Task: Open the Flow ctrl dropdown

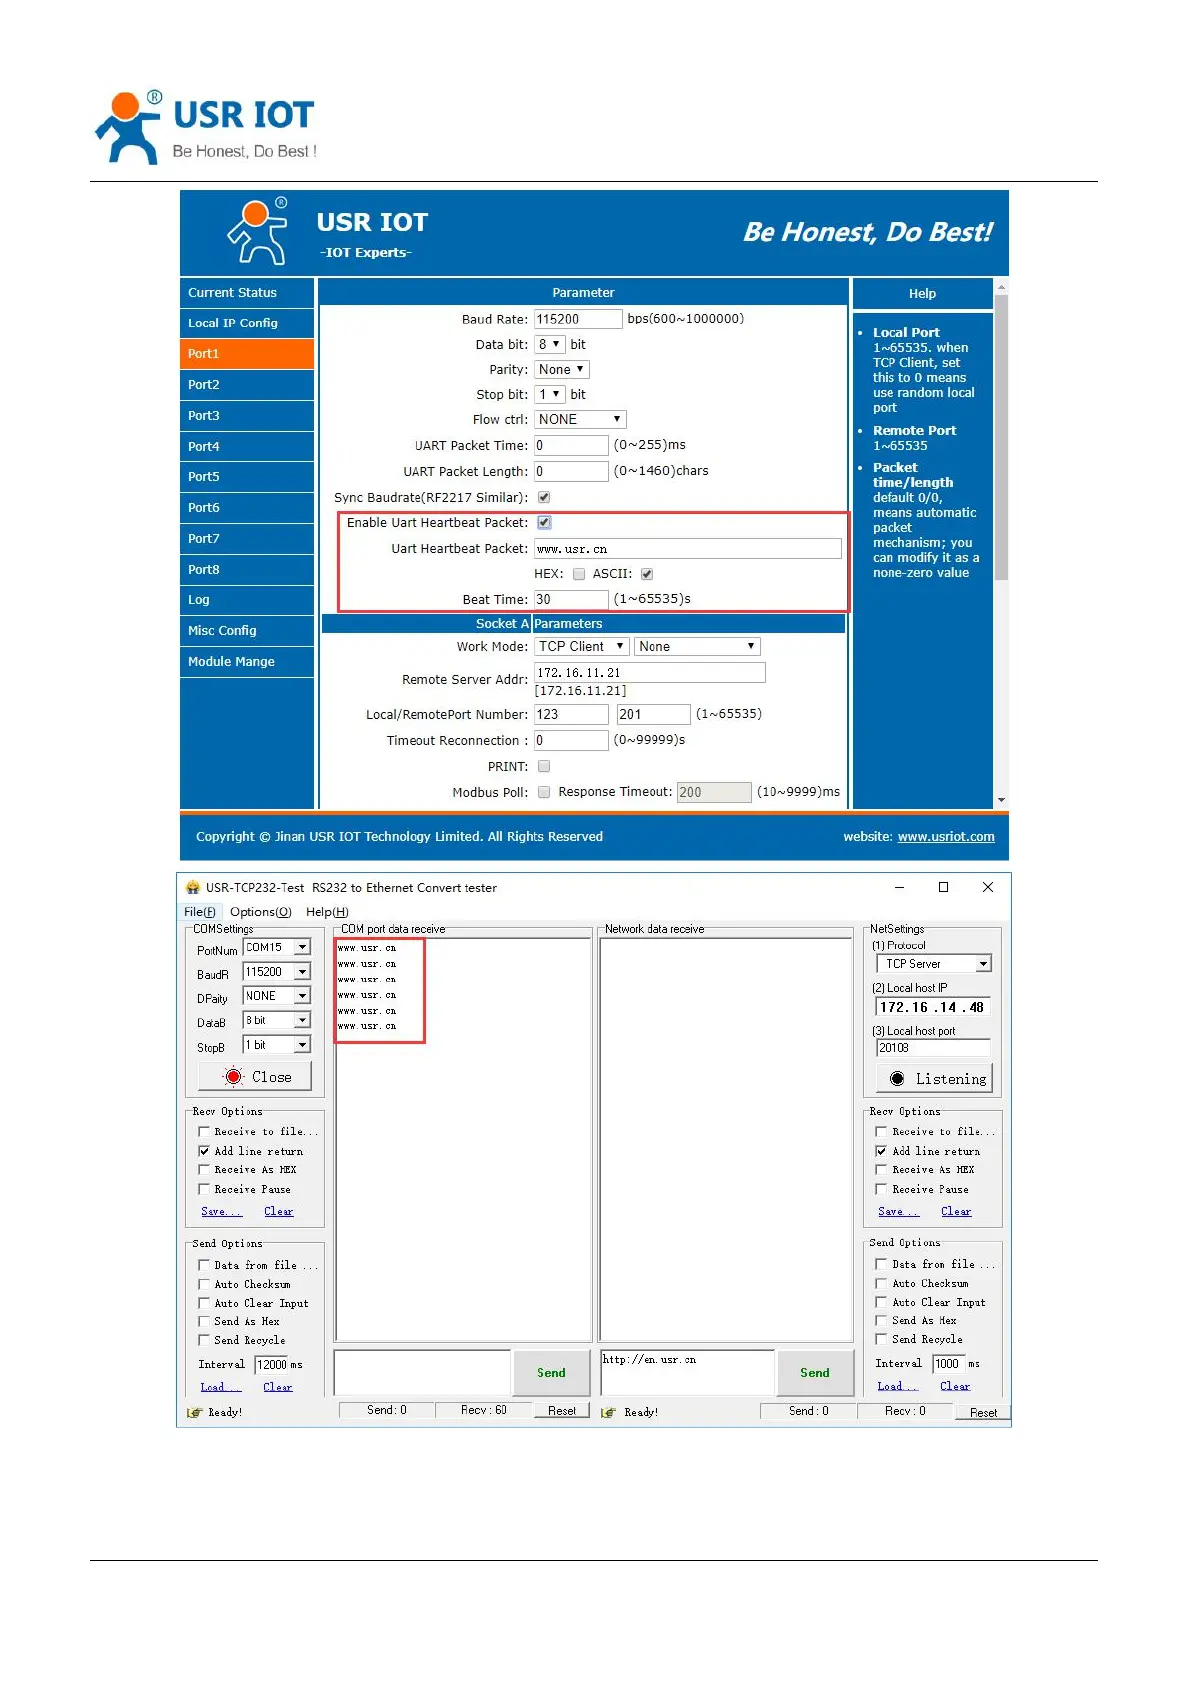Action: point(580,419)
